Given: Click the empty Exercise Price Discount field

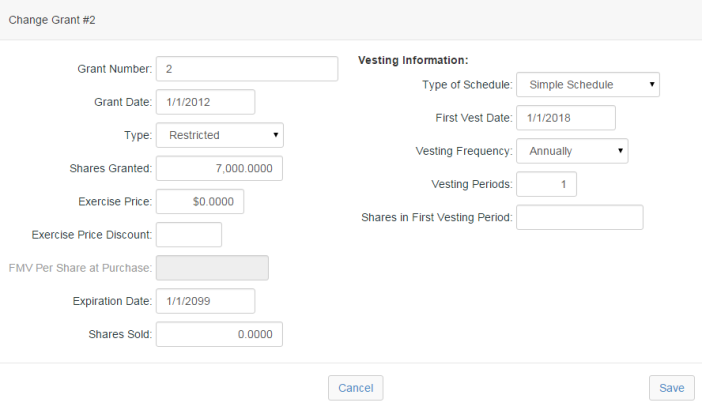Looking at the screenshot, I should 188,235.
